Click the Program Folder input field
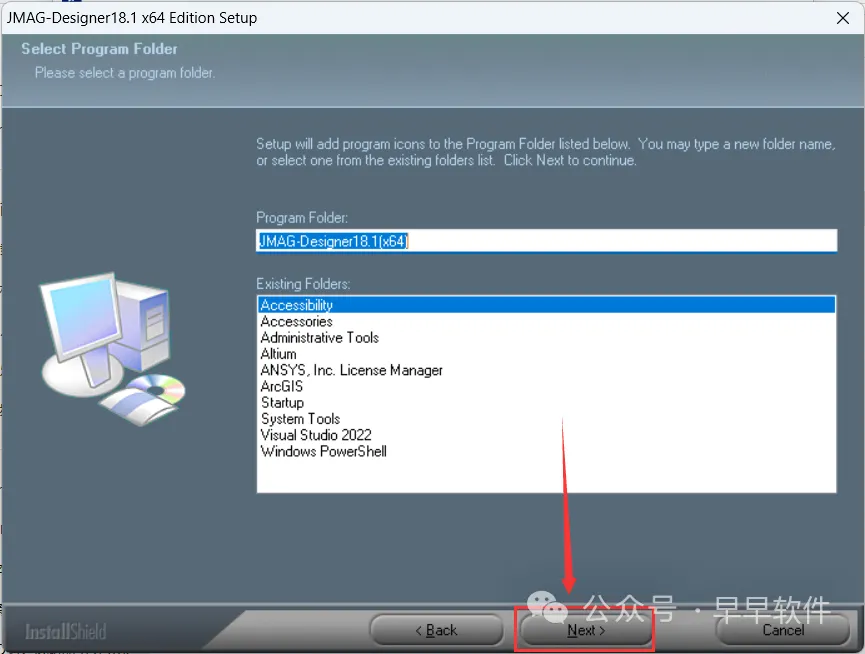865x654 pixels. tap(546, 241)
